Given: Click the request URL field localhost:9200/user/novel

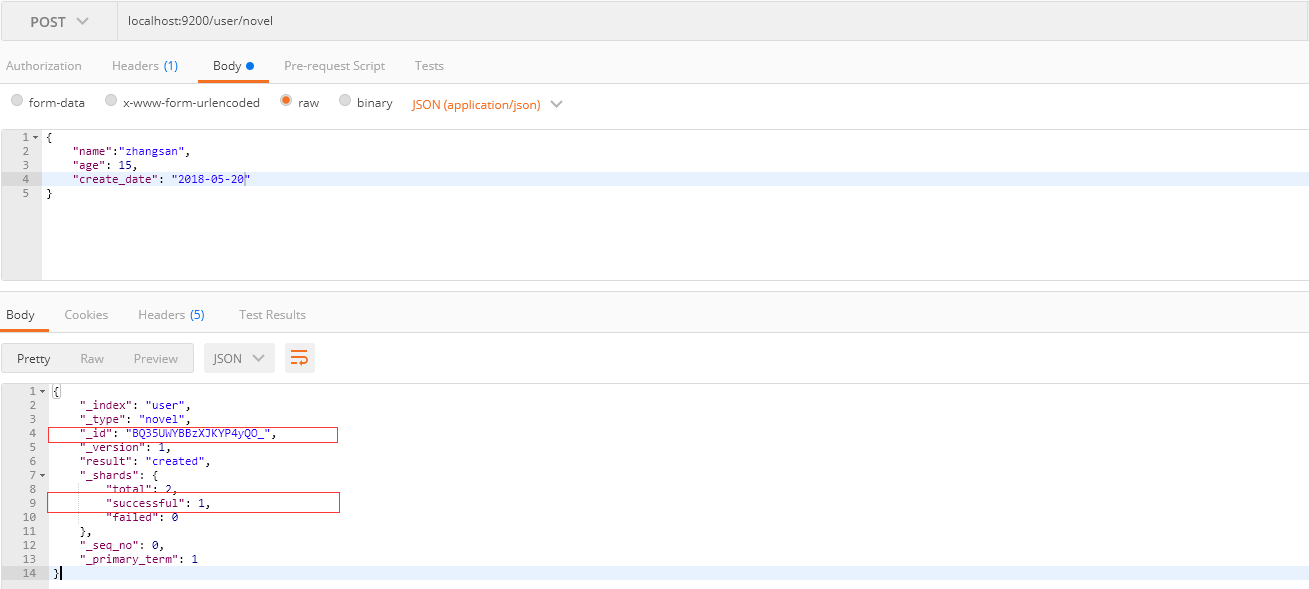Looking at the screenshot, I should [x=713, y=21].
